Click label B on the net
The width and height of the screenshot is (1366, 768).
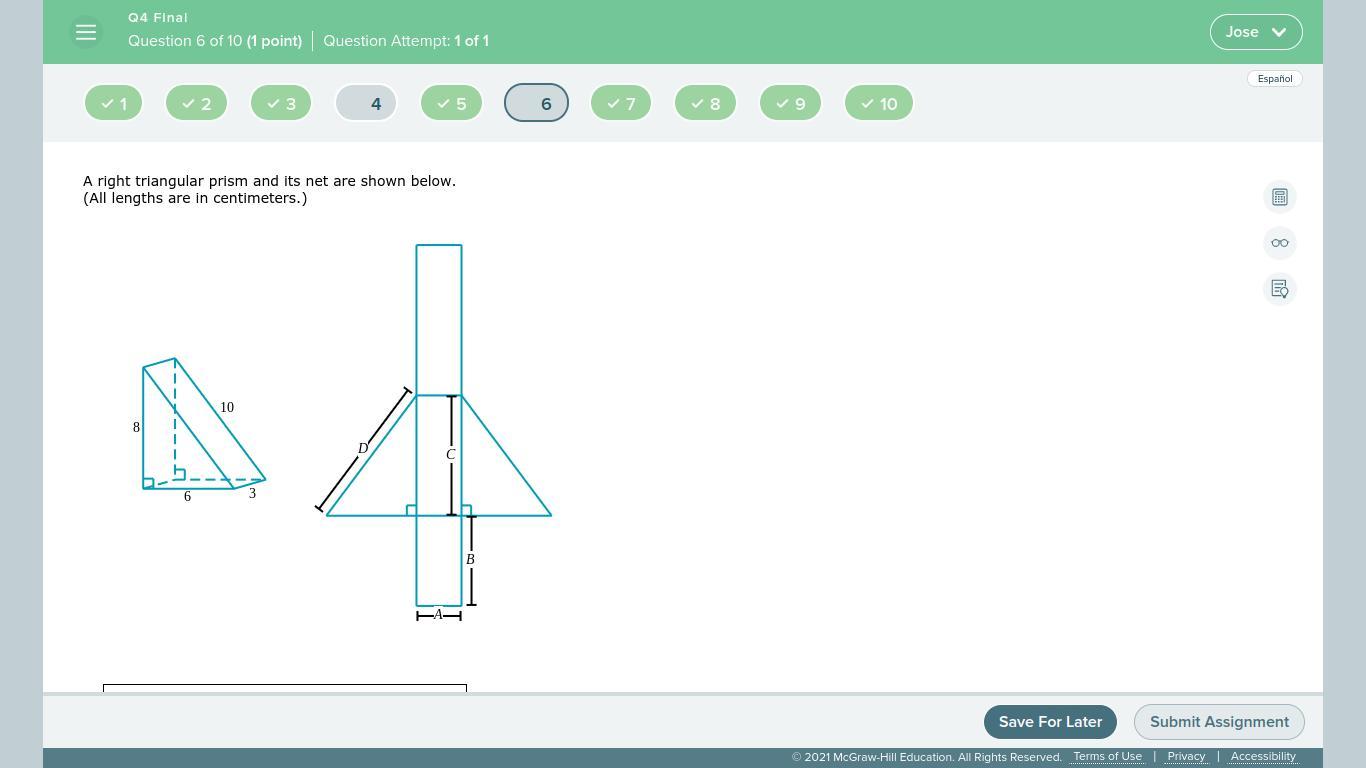pos(470,560)
